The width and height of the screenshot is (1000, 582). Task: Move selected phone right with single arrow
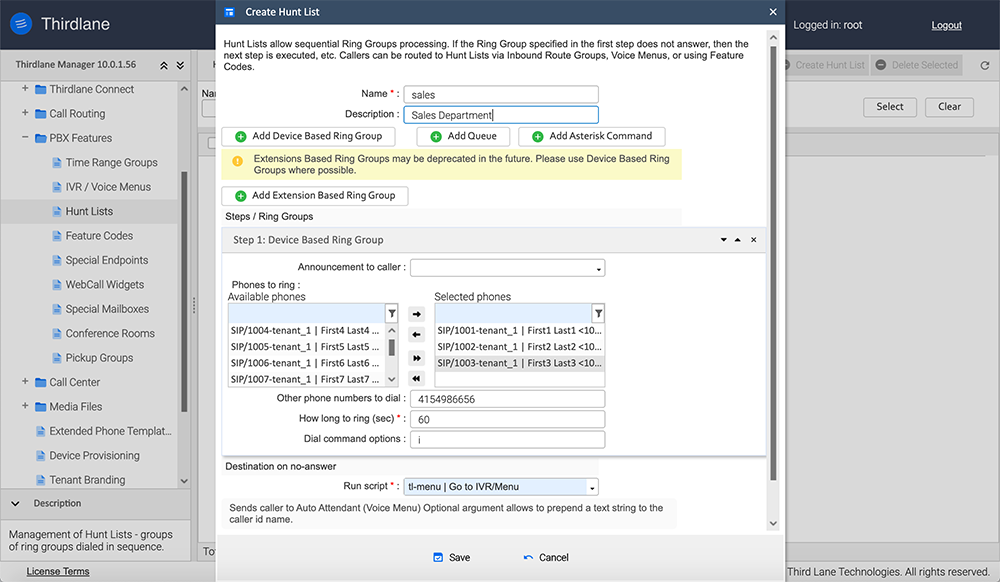pos(417,314)
